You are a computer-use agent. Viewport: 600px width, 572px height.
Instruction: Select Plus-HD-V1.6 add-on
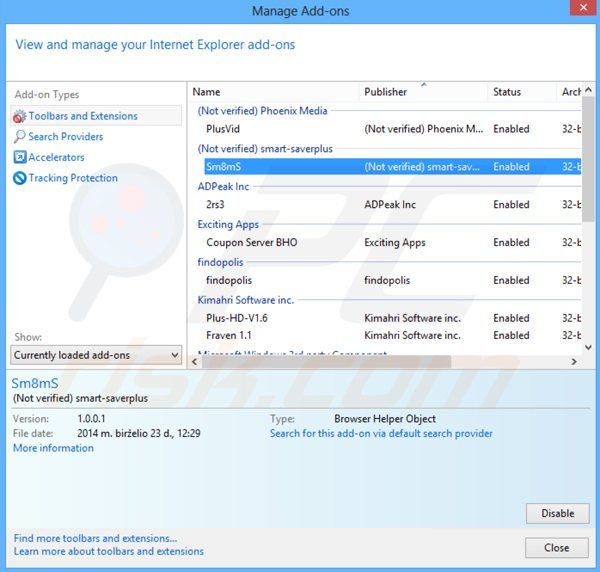coord(236,318)
